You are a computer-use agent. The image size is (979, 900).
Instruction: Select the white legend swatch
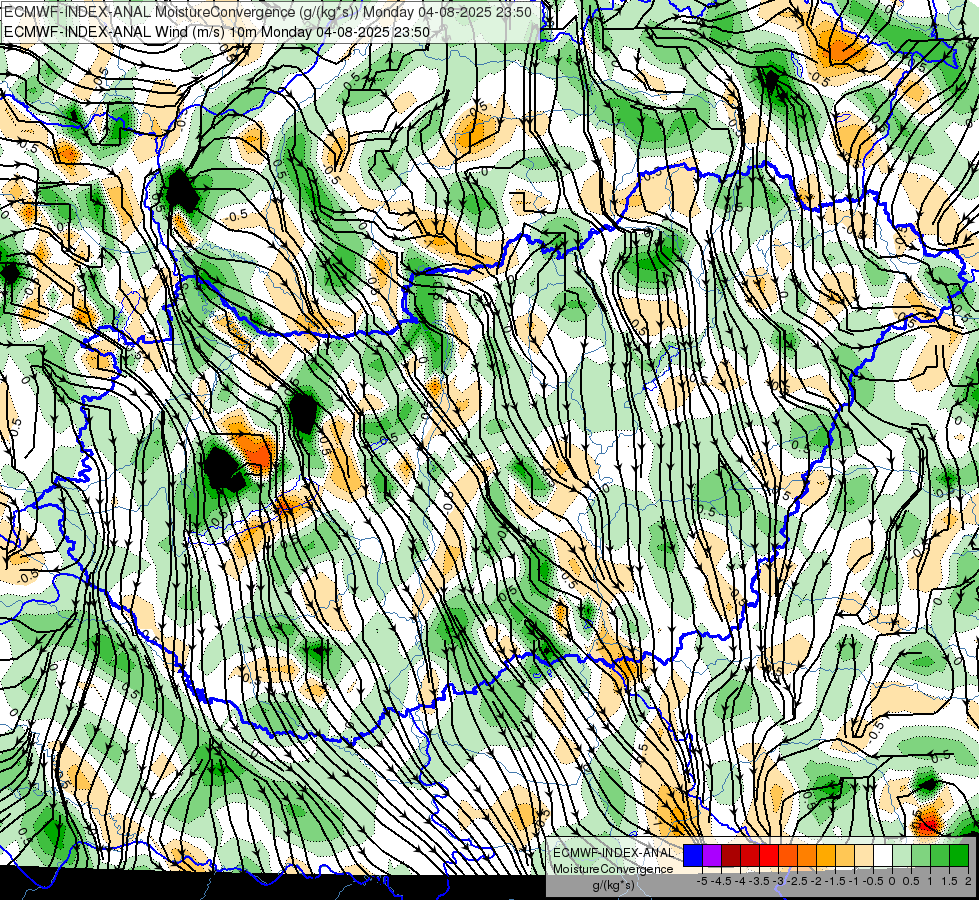(883, 856)
